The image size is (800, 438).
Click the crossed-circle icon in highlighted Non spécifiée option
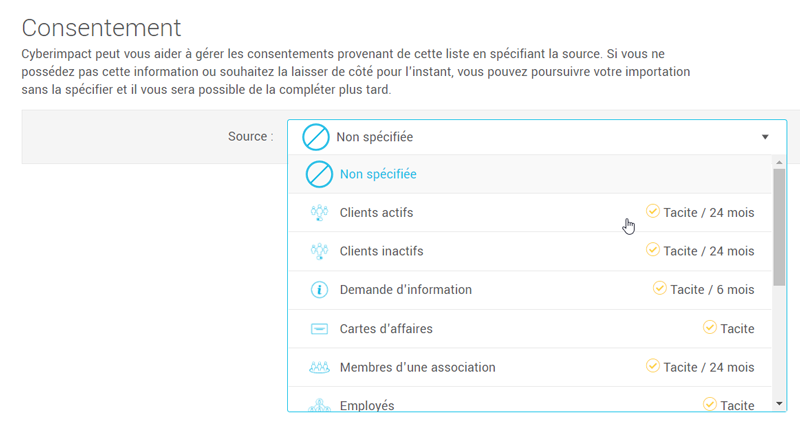(x=319, y=174)
